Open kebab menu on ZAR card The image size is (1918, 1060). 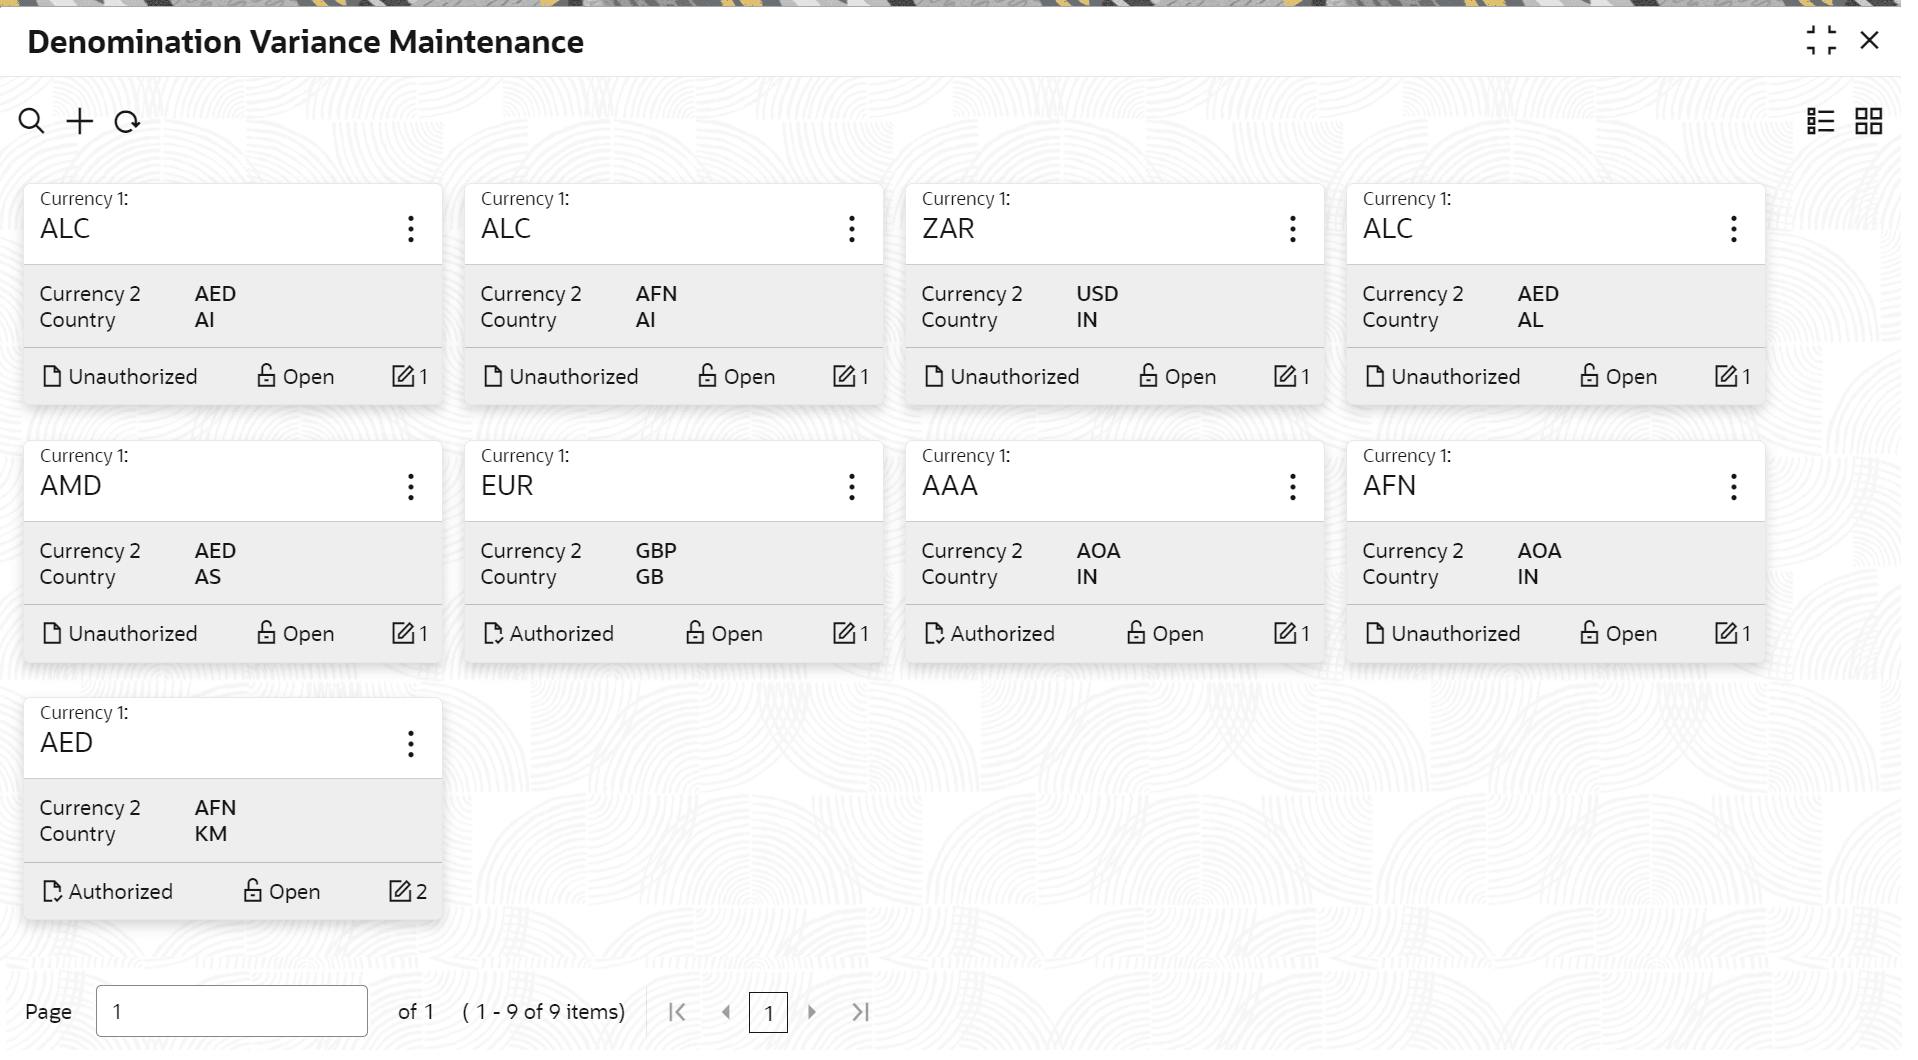coord(1292,229)
